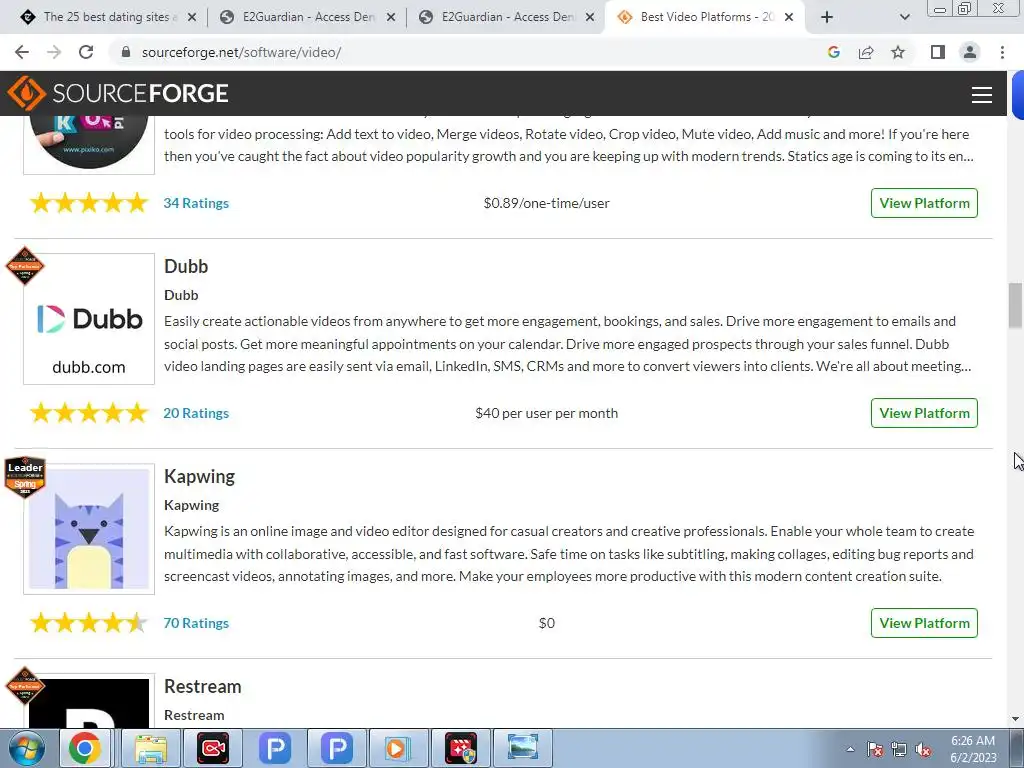This screenshot has width=1024, height=768.
Task: Click View Platform for Dubb
Action: click(924, 413)
